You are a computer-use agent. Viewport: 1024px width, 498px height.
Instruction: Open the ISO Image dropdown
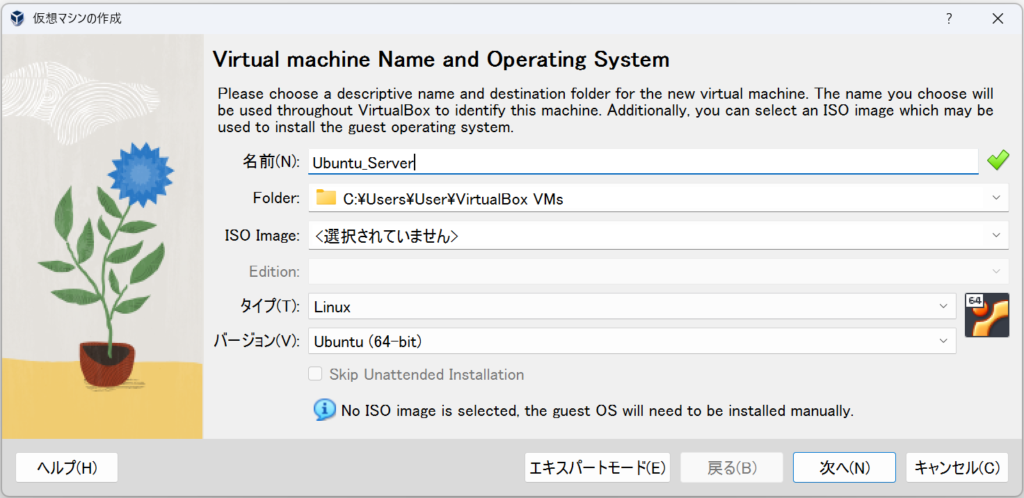click(997, 235)
